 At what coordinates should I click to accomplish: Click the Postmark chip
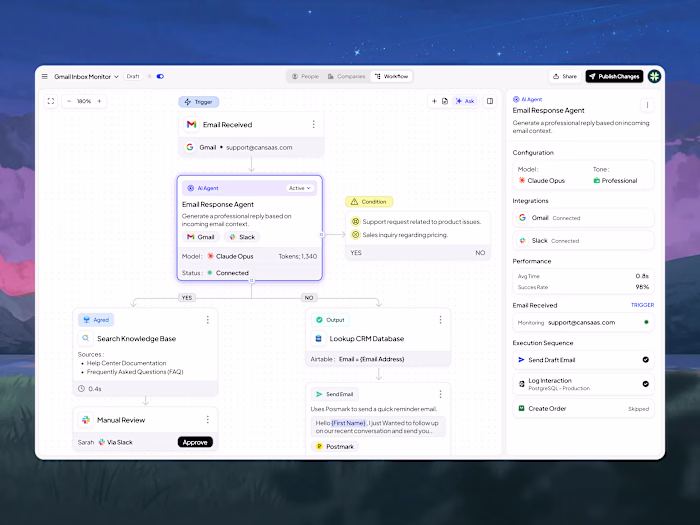pyautogui.click(x=335, y=446)
